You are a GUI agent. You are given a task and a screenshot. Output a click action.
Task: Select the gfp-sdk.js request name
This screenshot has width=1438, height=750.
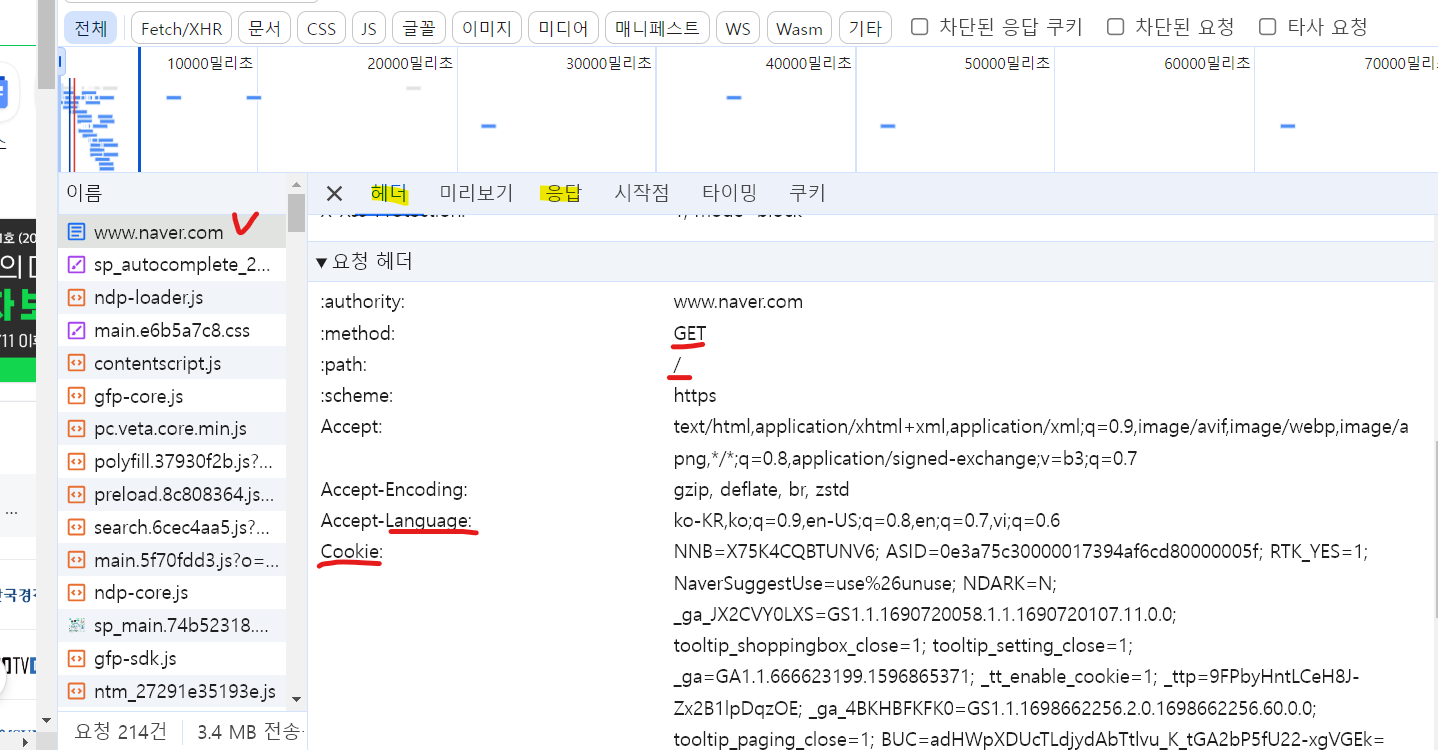click(135, 658)
